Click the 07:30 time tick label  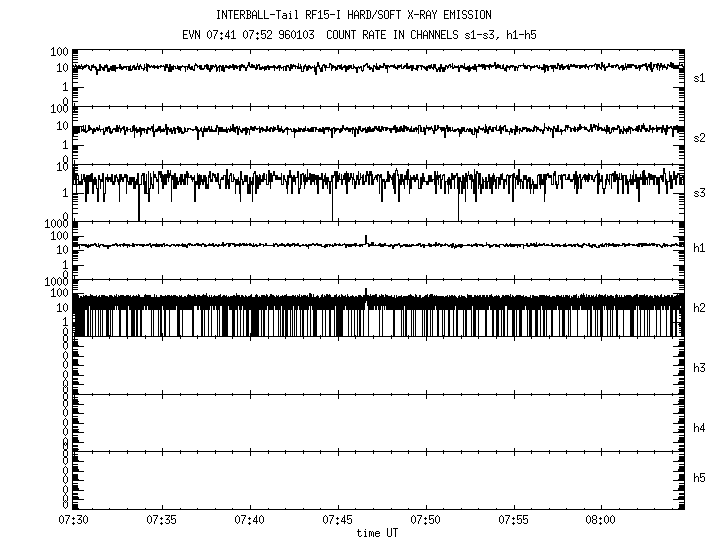point(74,521)
